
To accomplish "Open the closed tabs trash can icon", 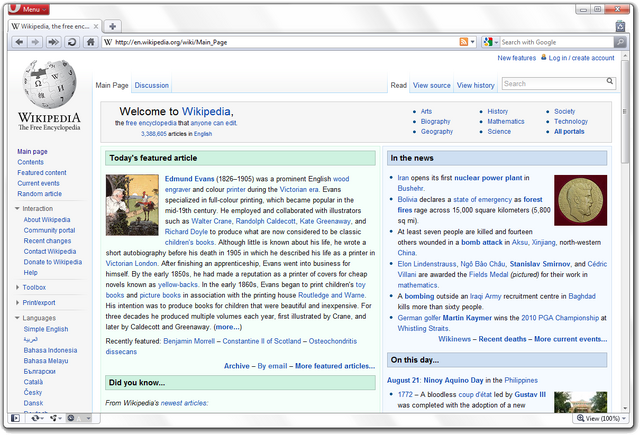I will point(620,26).
